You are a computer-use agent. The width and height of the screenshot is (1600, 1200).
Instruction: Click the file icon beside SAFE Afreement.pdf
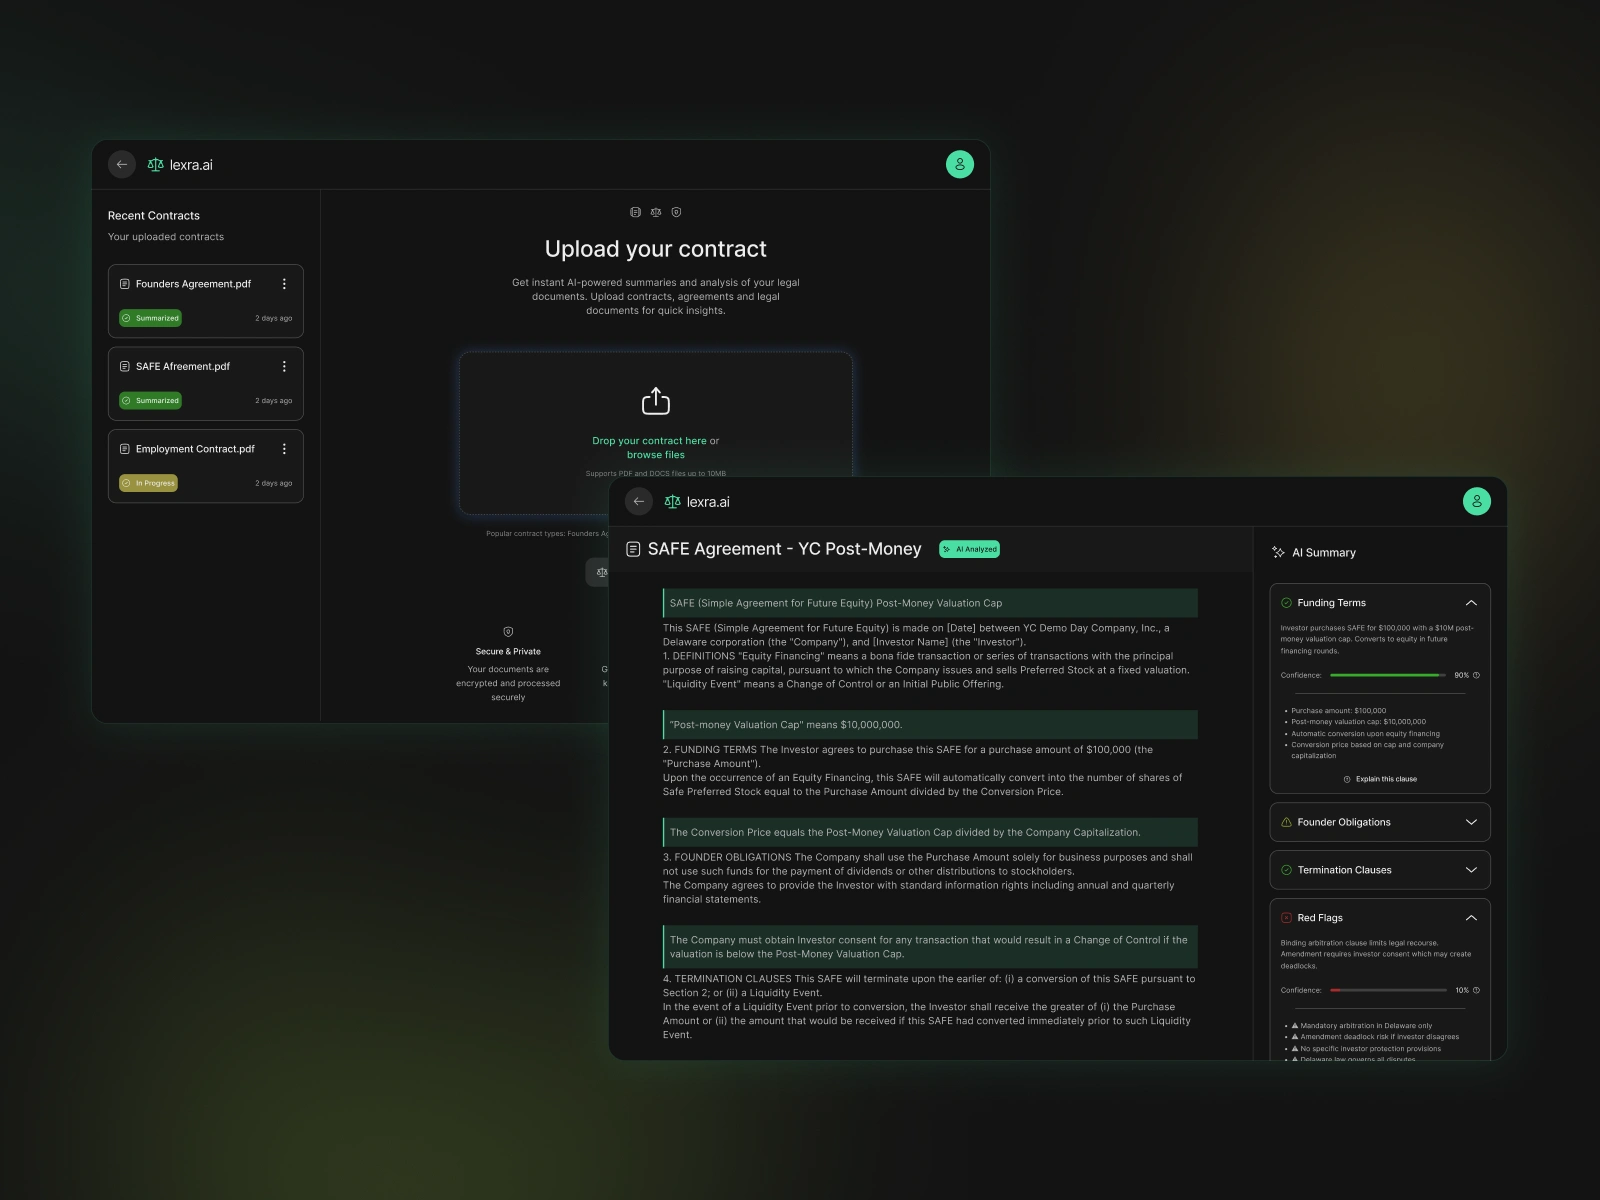(x=125, y=366)
